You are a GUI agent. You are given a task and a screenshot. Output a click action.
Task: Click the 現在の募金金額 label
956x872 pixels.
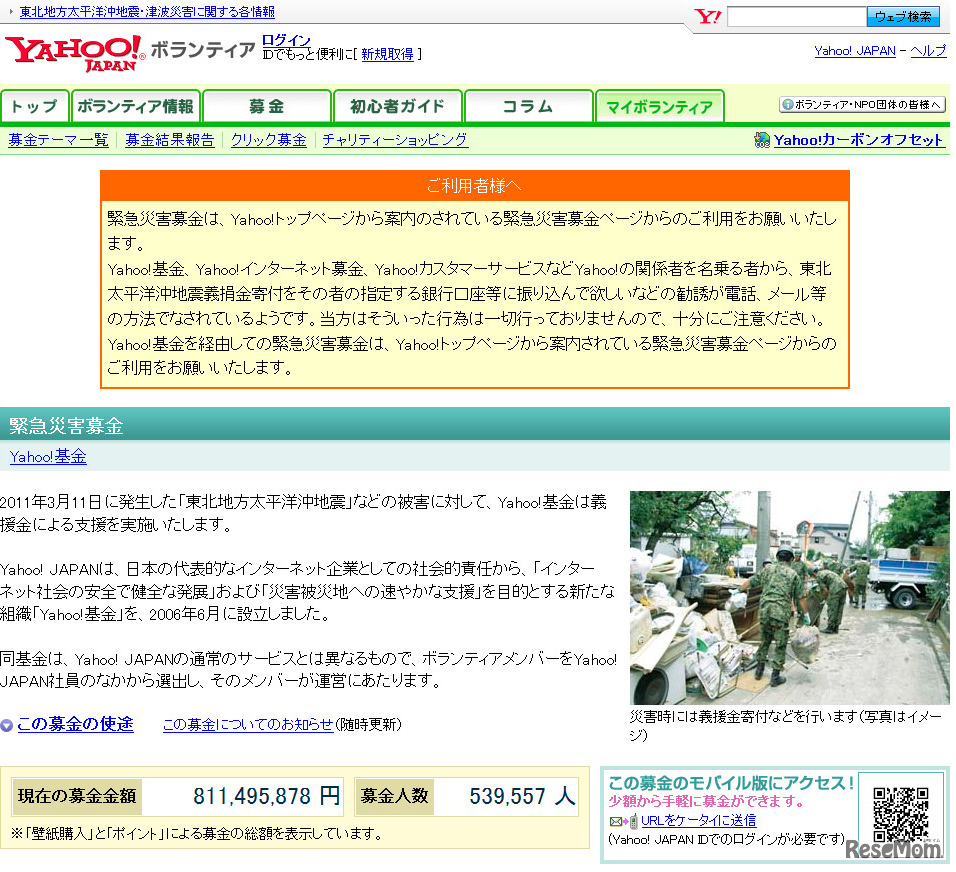click(x=77, y=796)
